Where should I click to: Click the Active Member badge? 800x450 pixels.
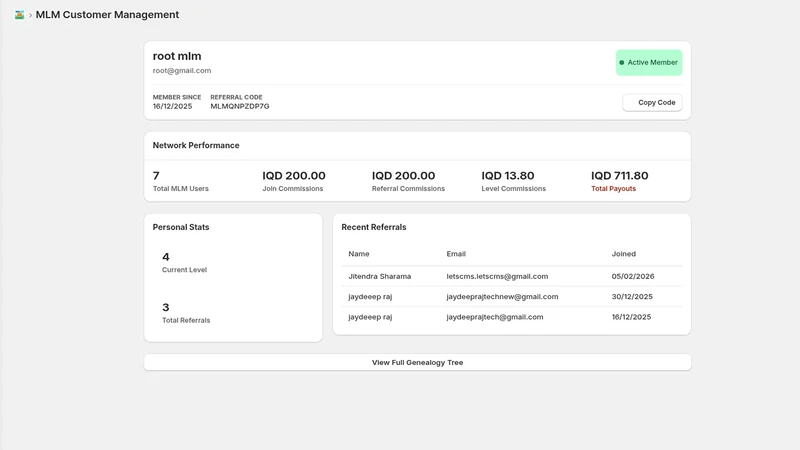[649, 62]
